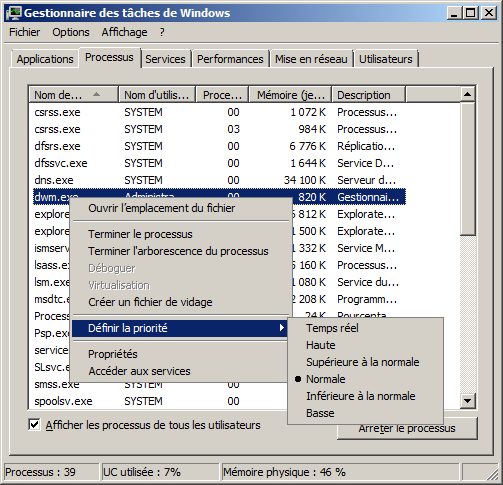Select the csrss.exe row with 984 K
This screenshot has height=485, width=503.
point(219,129)
